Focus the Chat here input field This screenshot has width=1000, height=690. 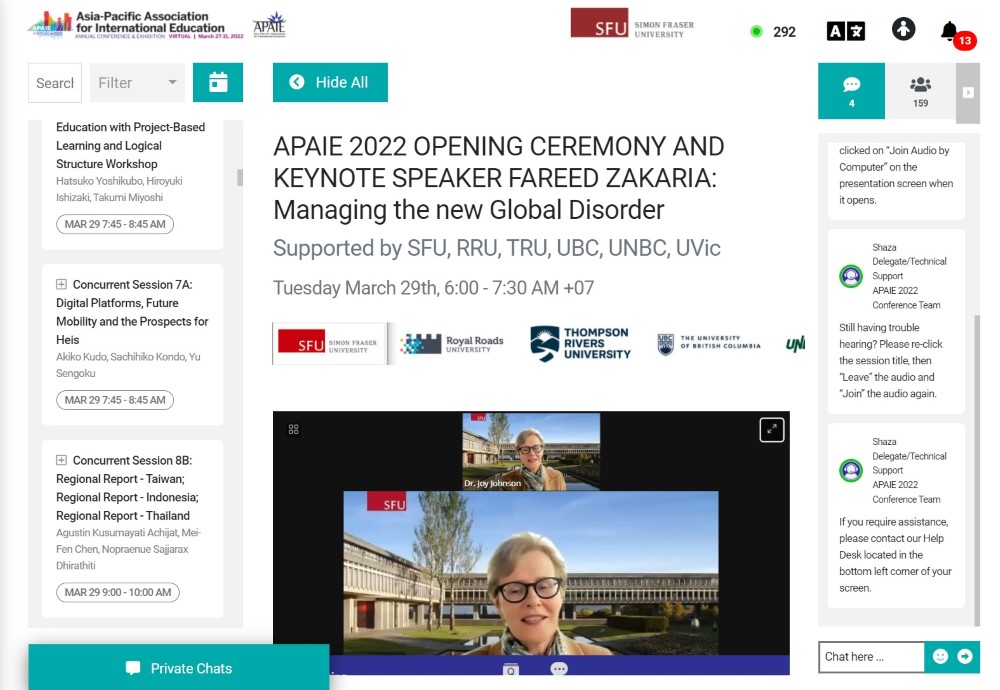pyautogui.click(x=870, y=657)
